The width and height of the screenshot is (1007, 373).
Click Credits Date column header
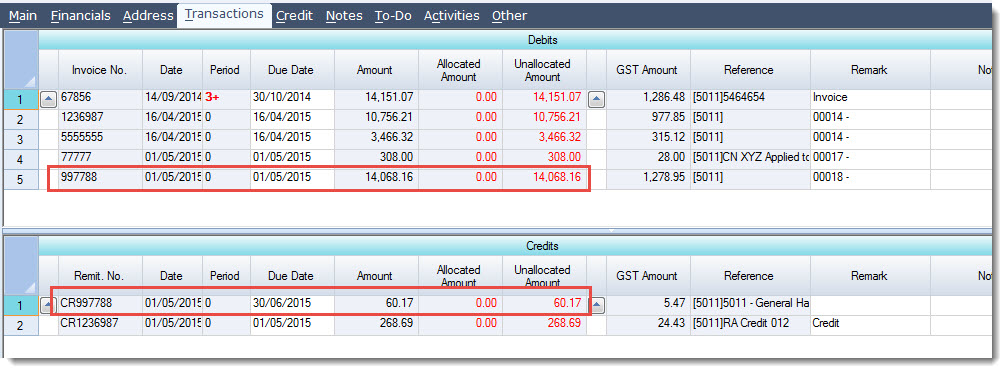pyautogui.click(x=172, y=275)
